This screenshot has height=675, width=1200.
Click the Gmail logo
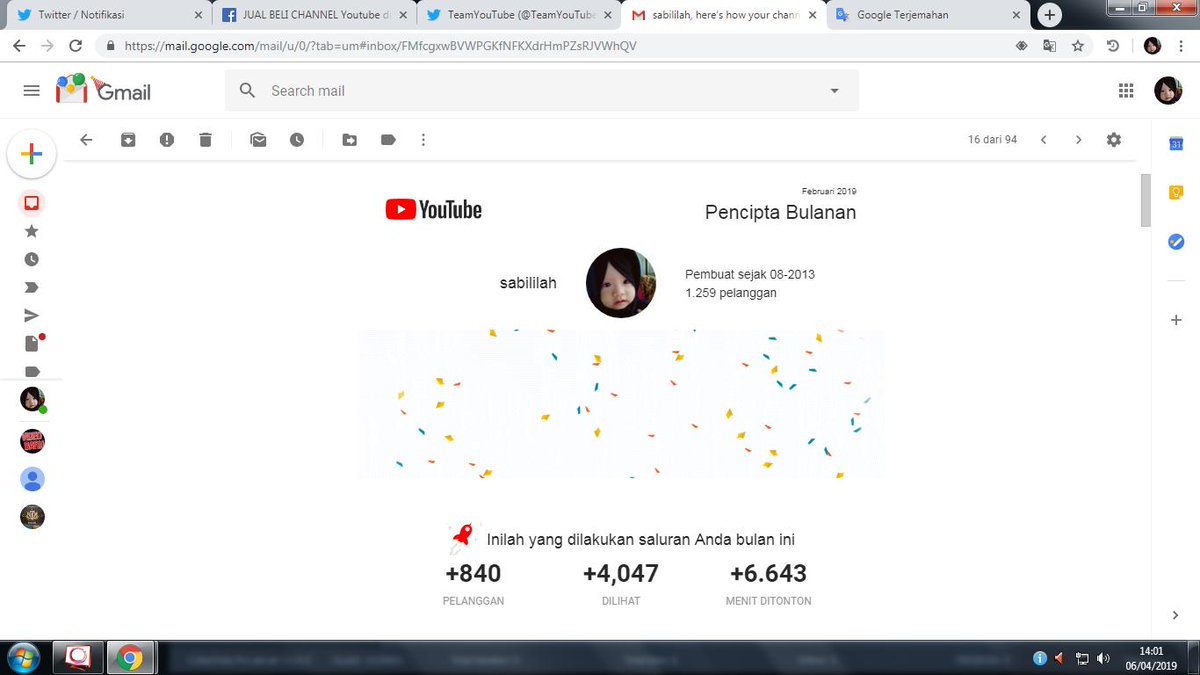tap(103, 89)
